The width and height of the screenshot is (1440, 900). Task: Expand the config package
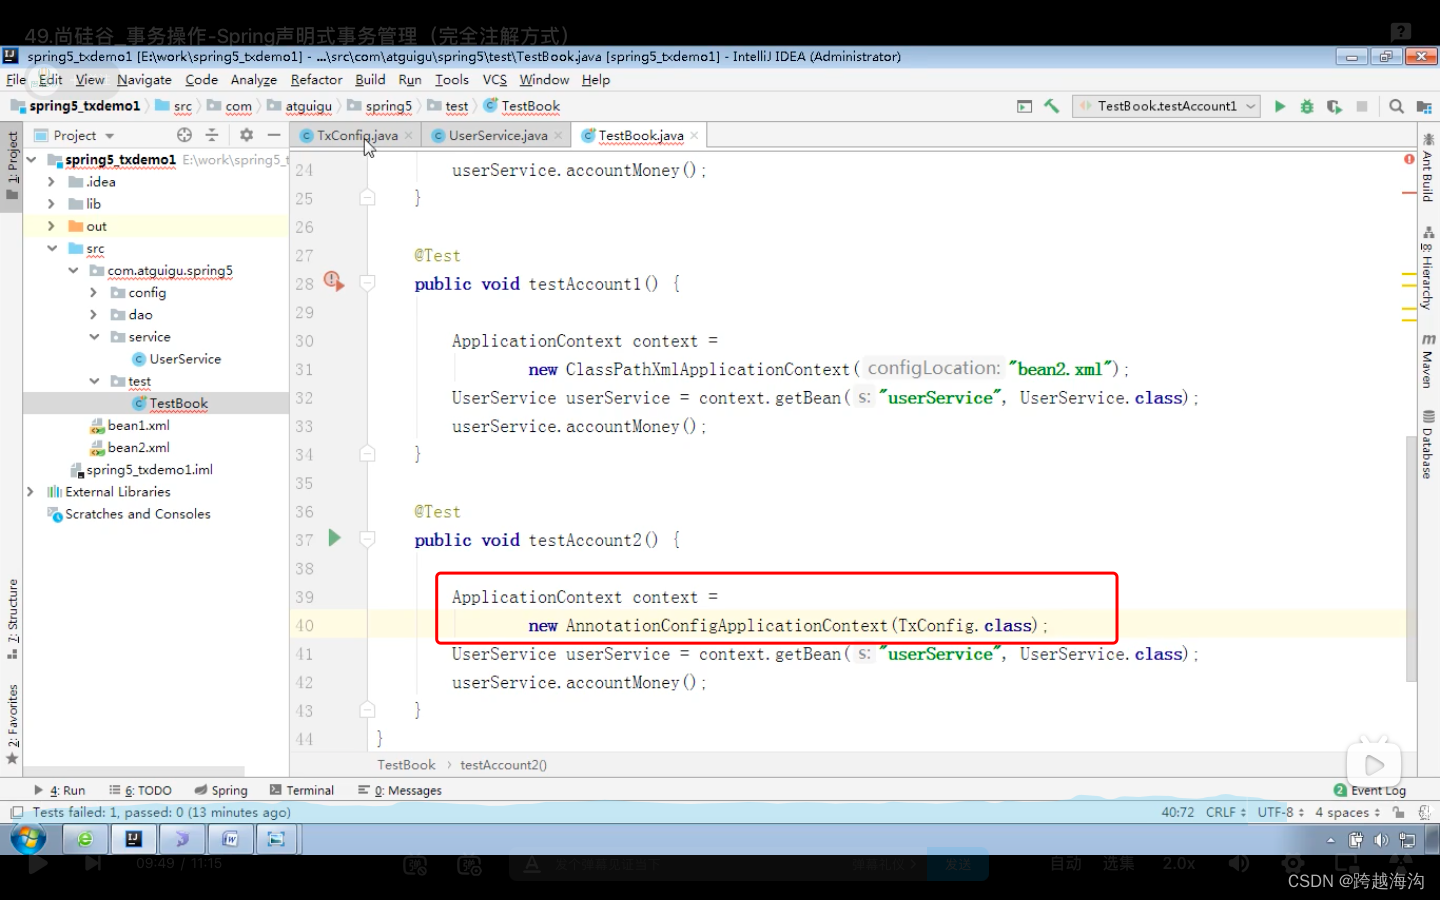93,293
